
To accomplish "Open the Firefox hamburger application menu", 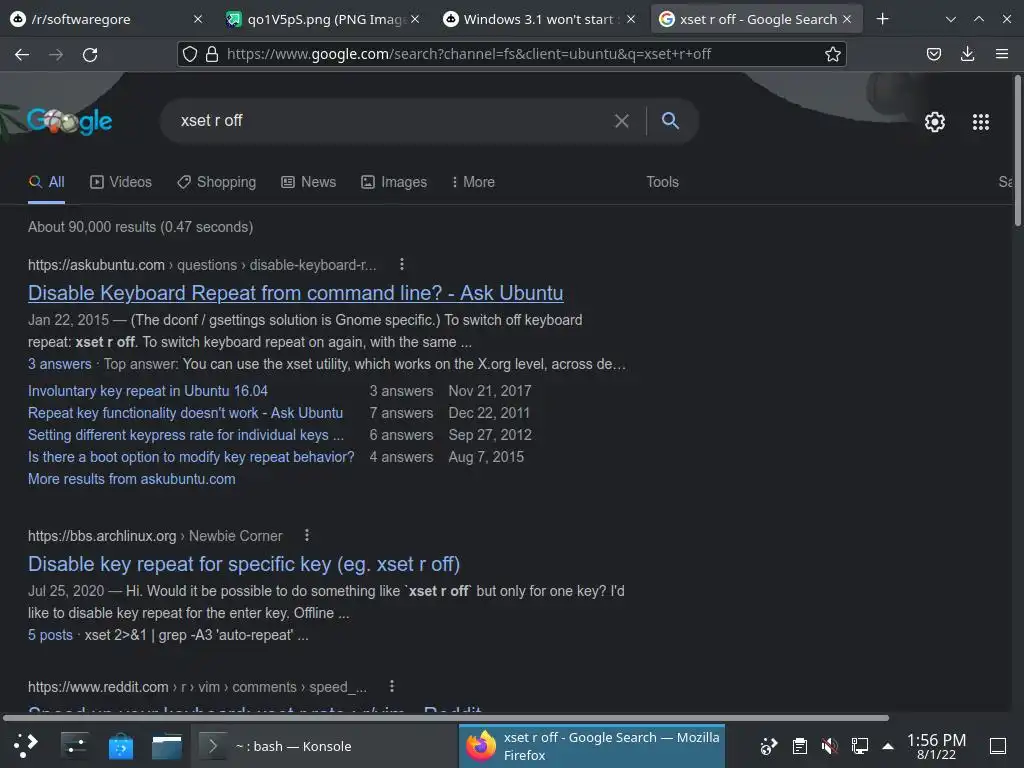I will point(1002,54).
